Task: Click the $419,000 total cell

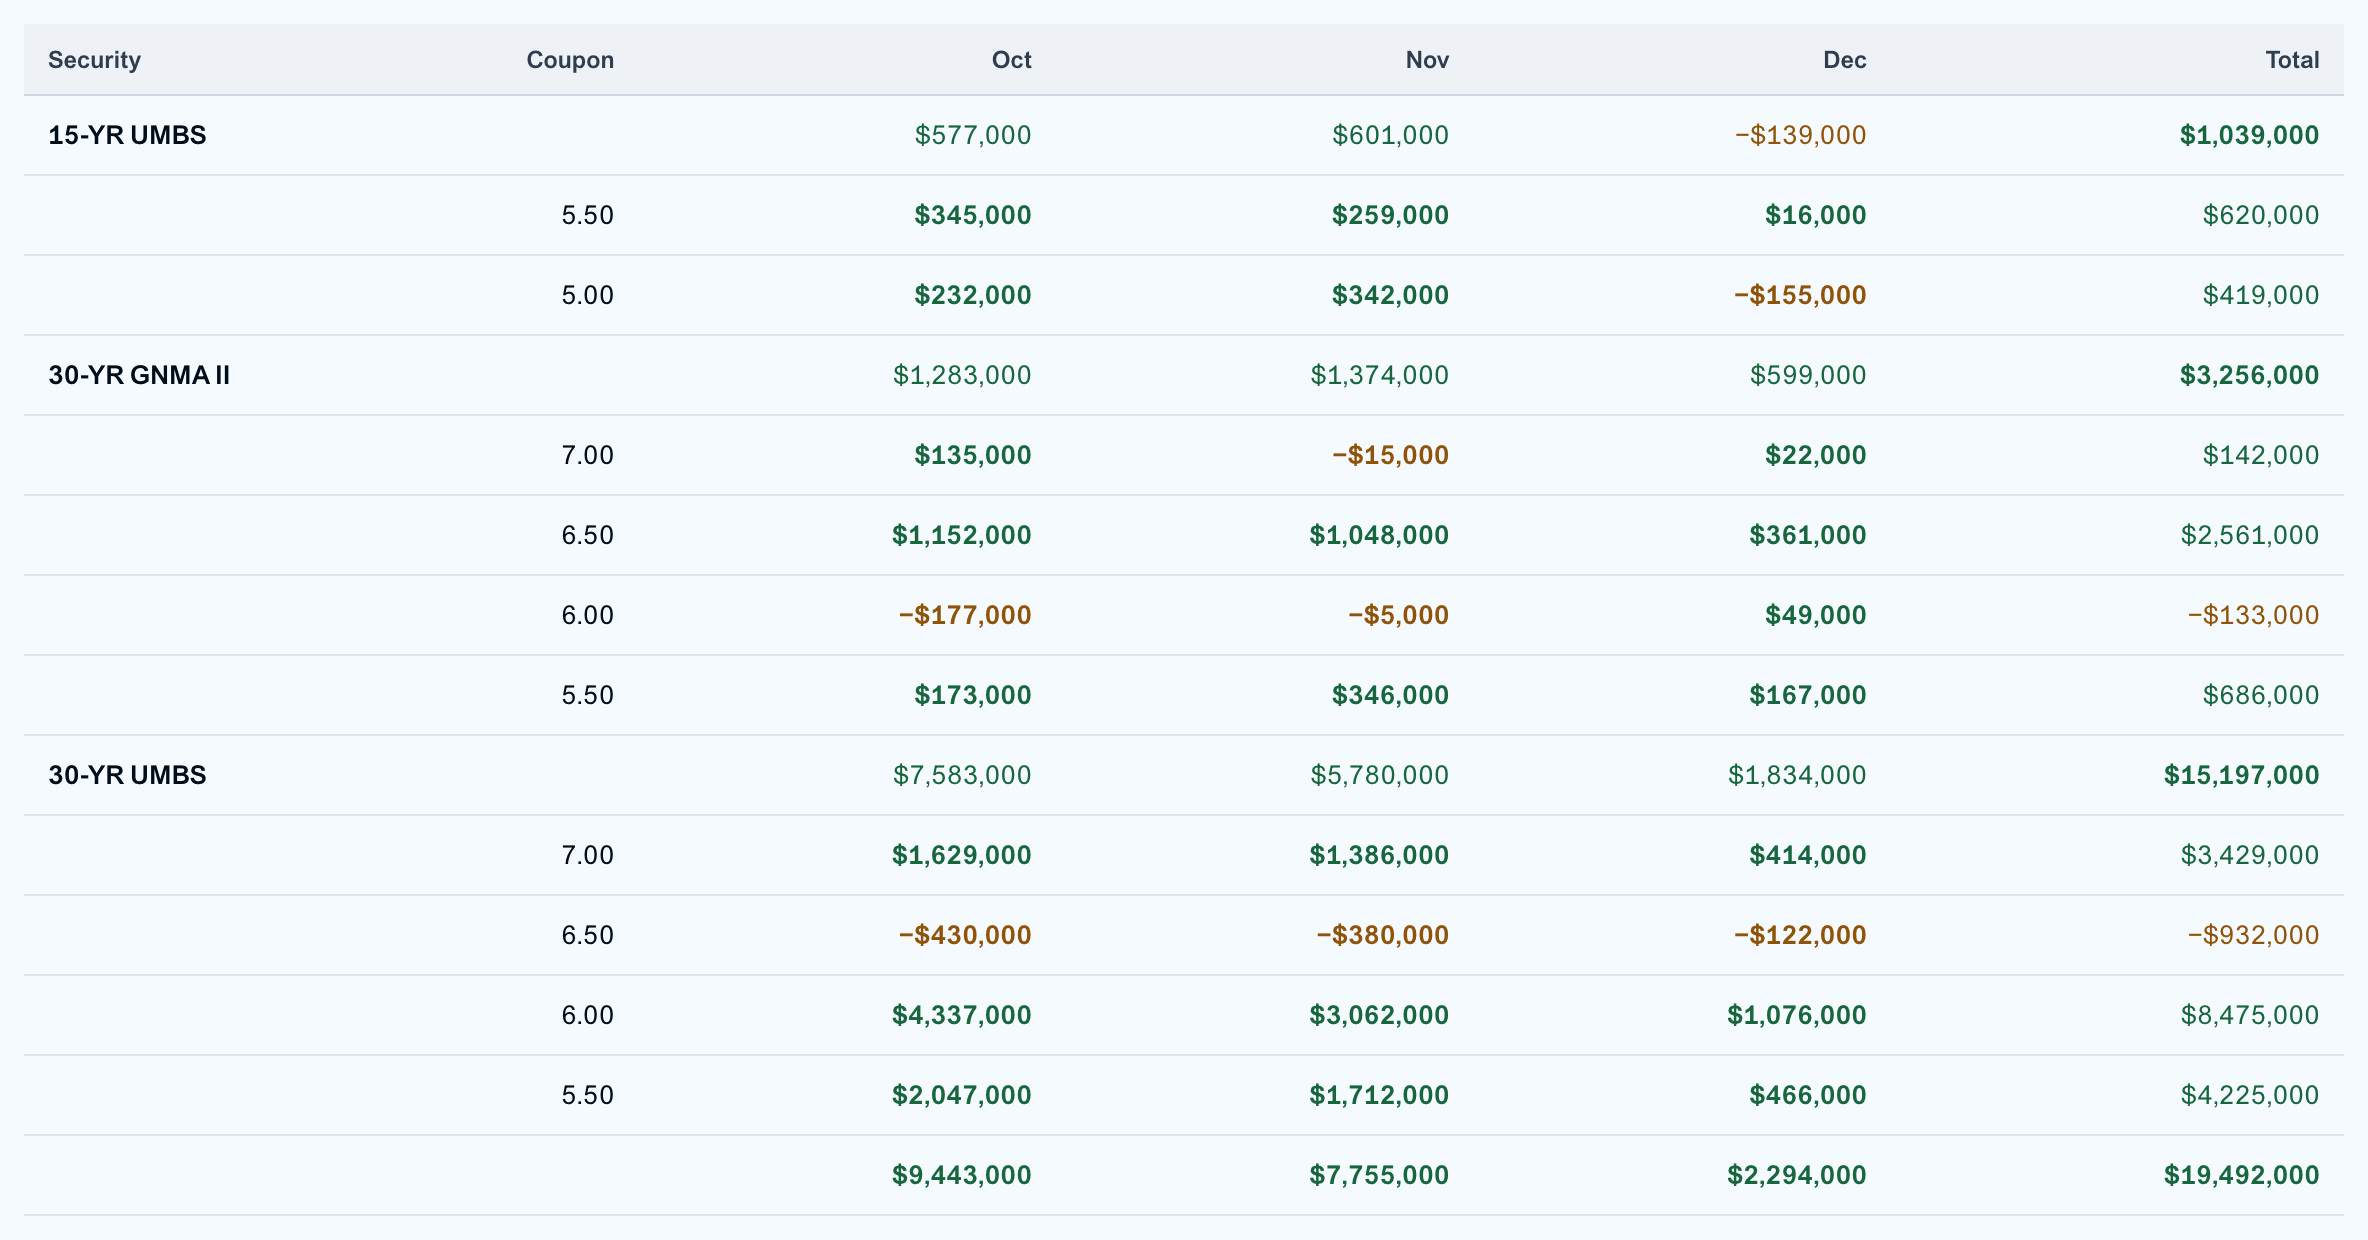Action: (2260, 295)
